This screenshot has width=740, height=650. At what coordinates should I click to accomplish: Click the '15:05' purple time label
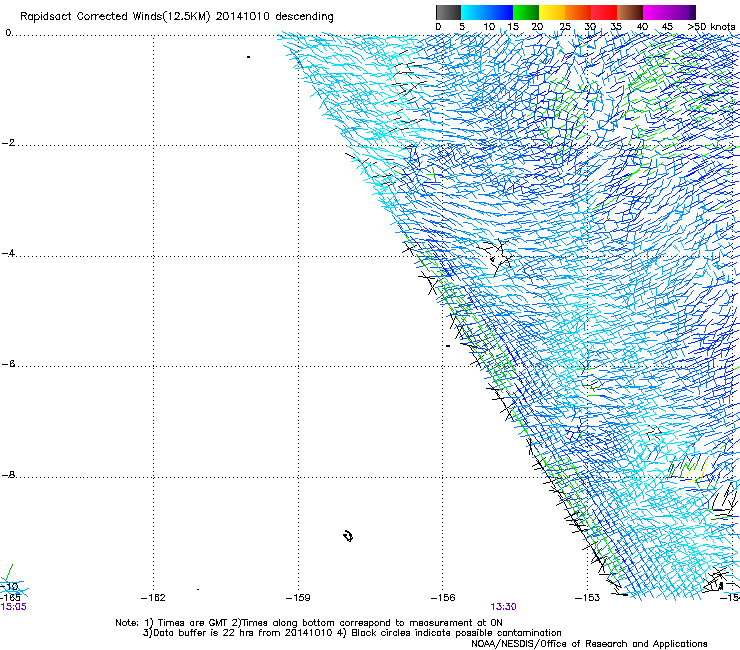click(14, 607)
